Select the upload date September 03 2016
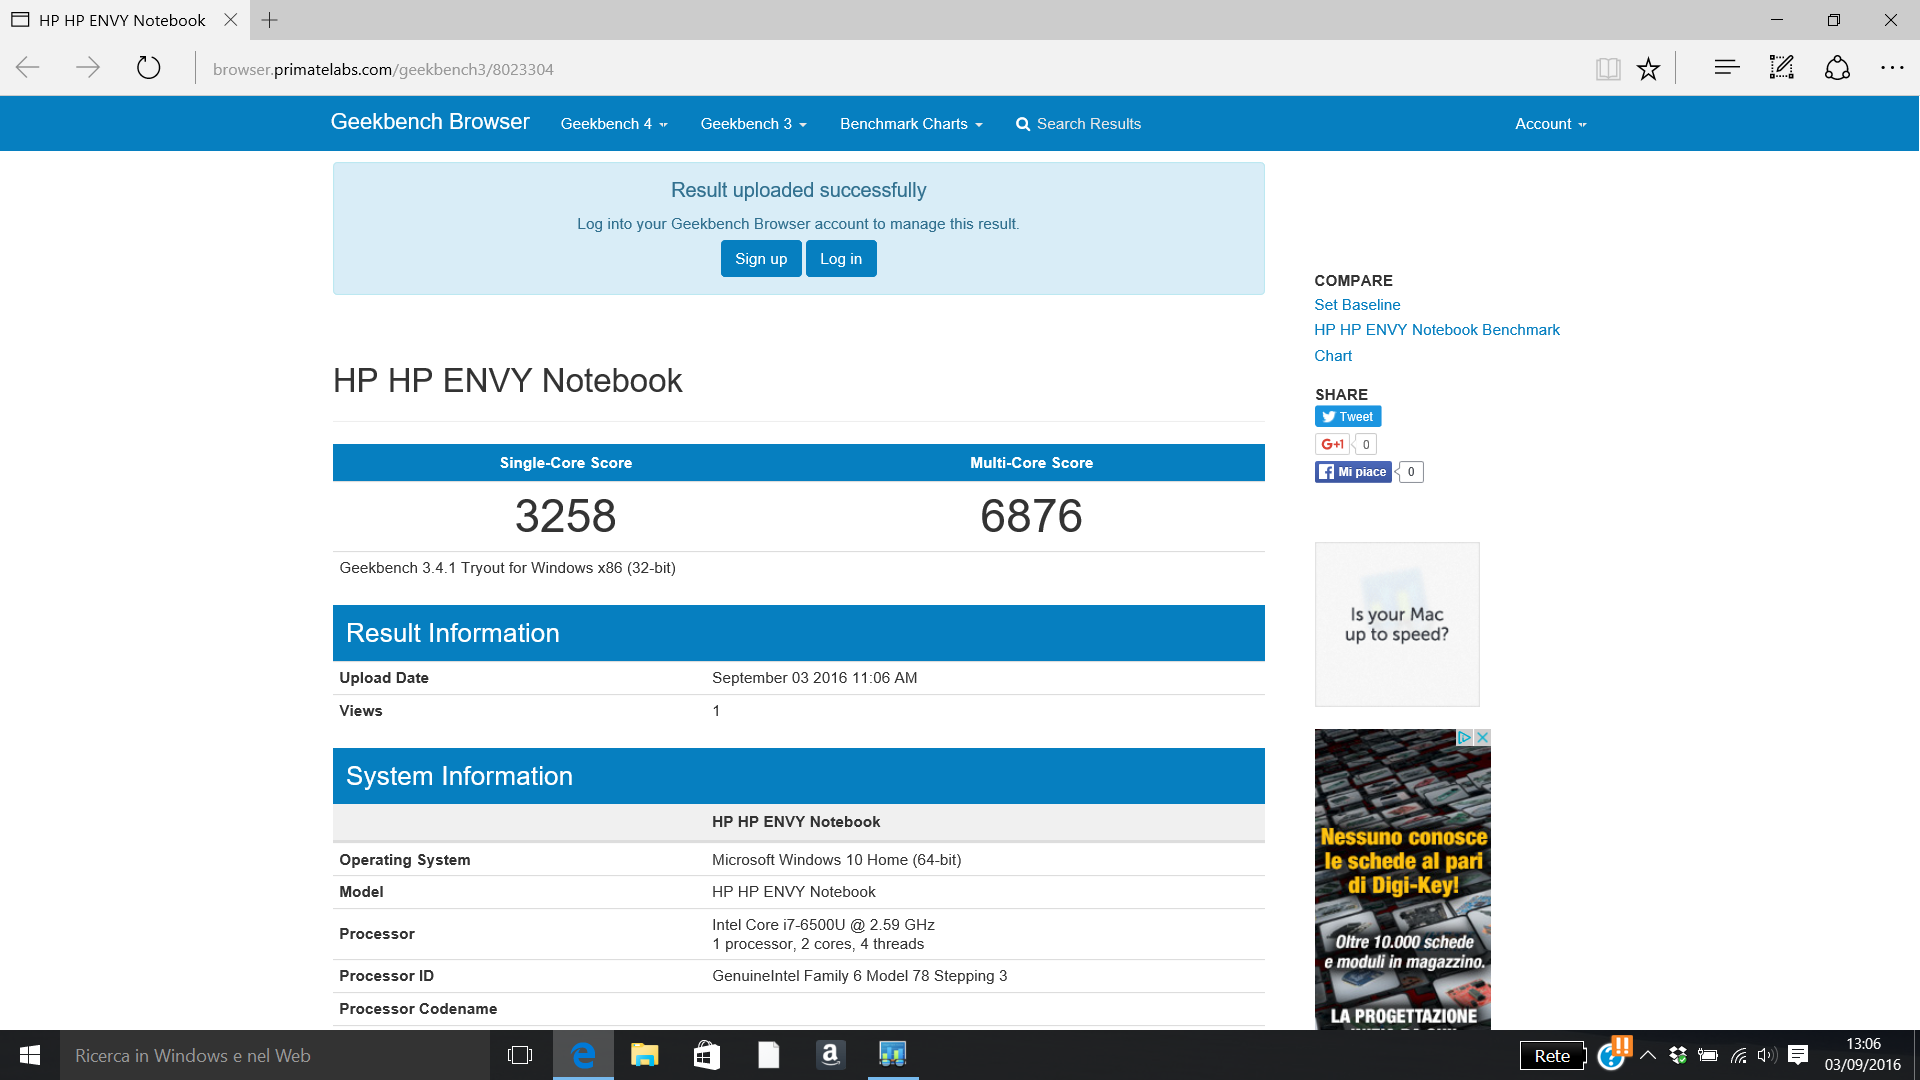 click(x=814, y=678)
